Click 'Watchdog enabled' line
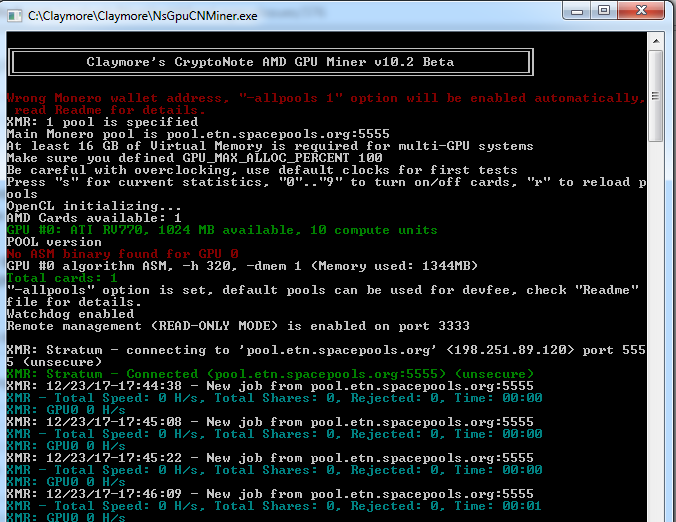The width and height of the screenshot is (676, 522). pos(70,314)
